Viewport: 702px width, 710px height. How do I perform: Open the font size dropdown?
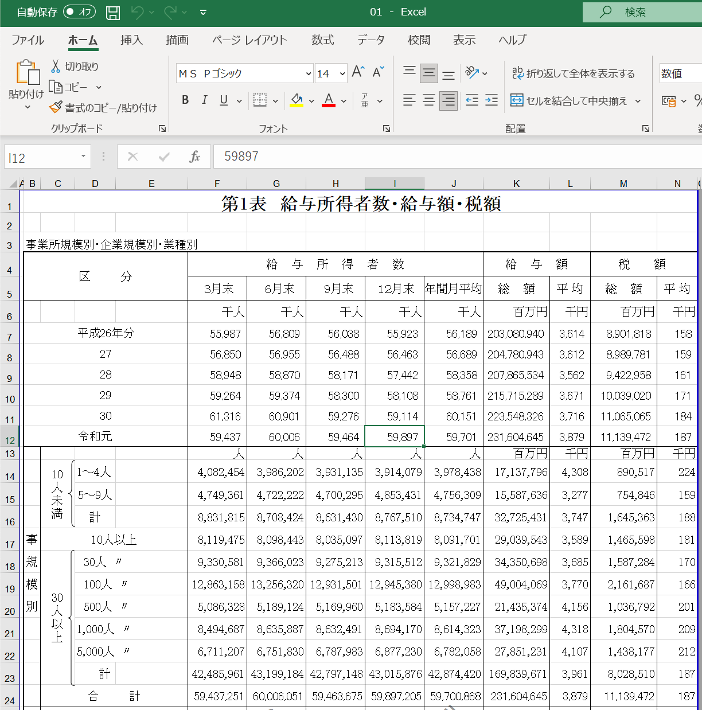[342, 74]
